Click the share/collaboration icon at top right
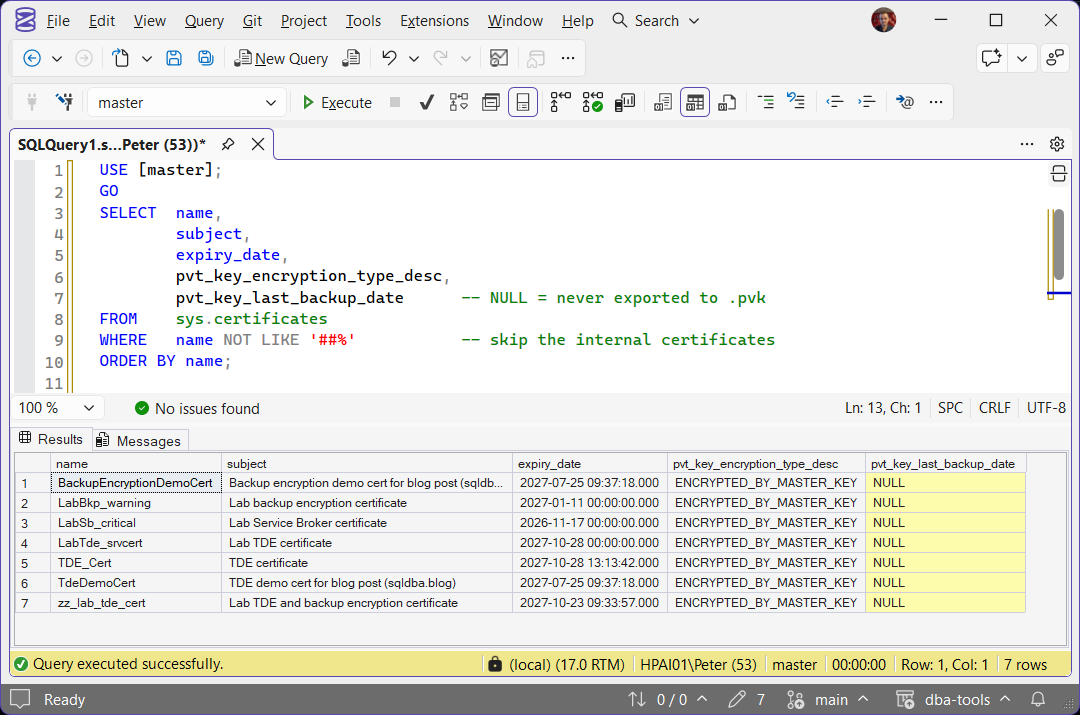Screen dimensions: 1080x715 [x=1055, y=59]
